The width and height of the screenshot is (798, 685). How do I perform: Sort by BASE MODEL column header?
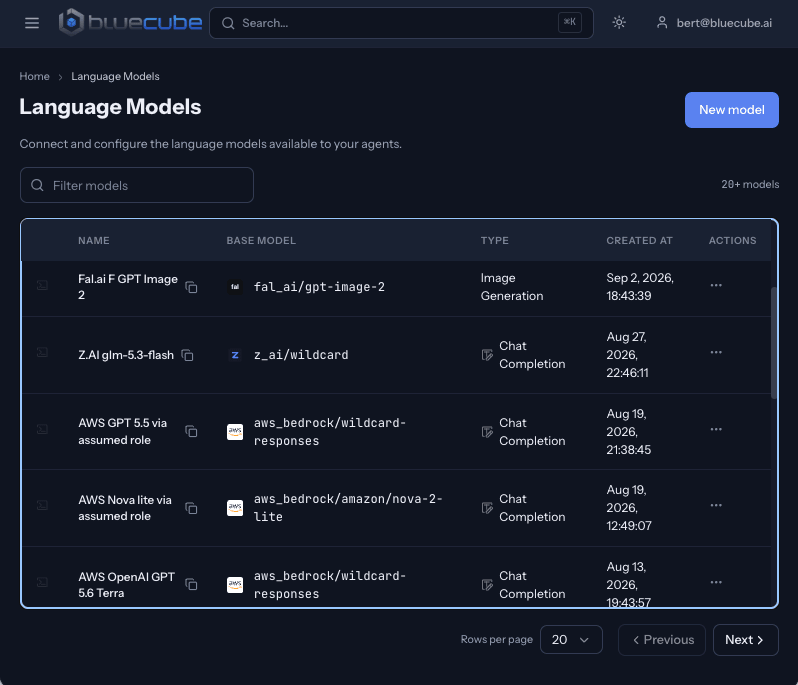click(x=261, y=240)
